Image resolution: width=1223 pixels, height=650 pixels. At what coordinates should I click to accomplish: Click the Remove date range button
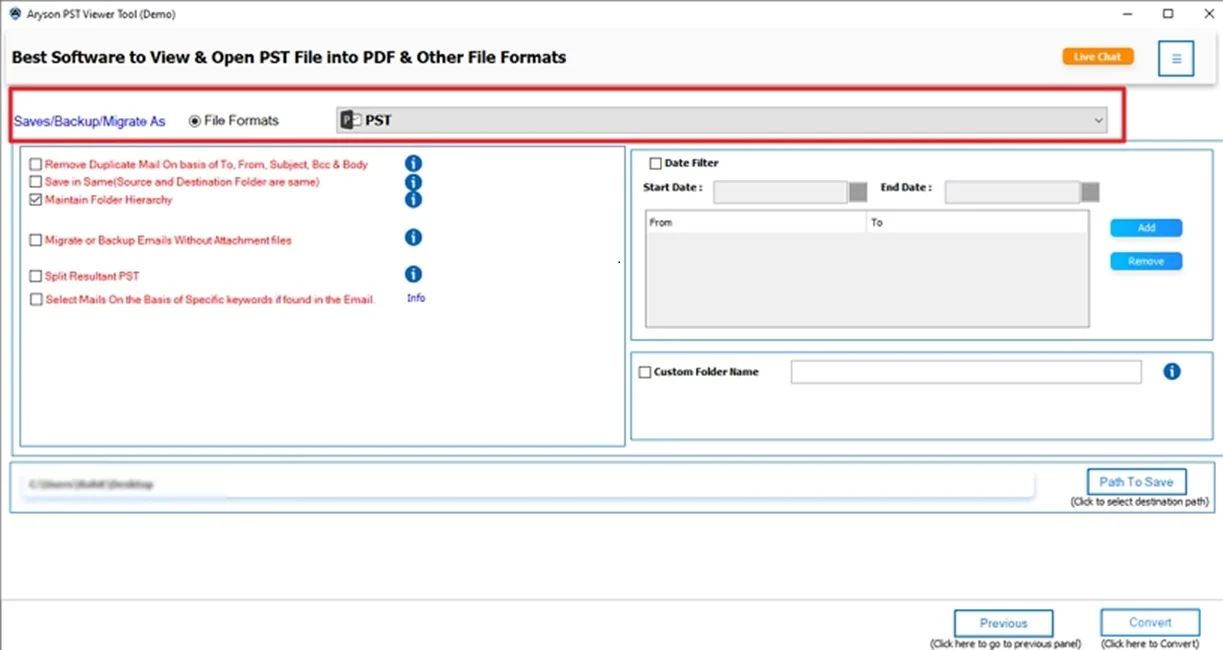1146,261
